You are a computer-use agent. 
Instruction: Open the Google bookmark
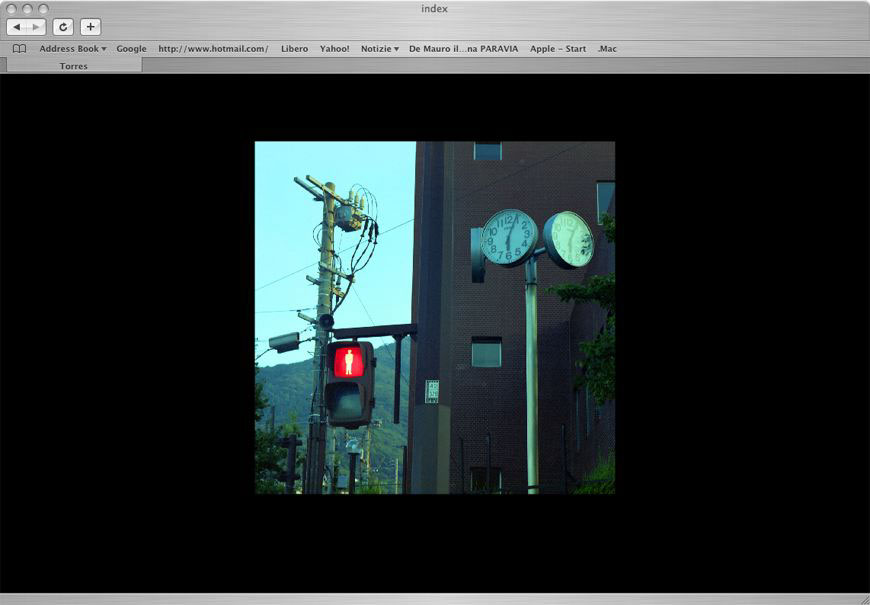point(131,49)
